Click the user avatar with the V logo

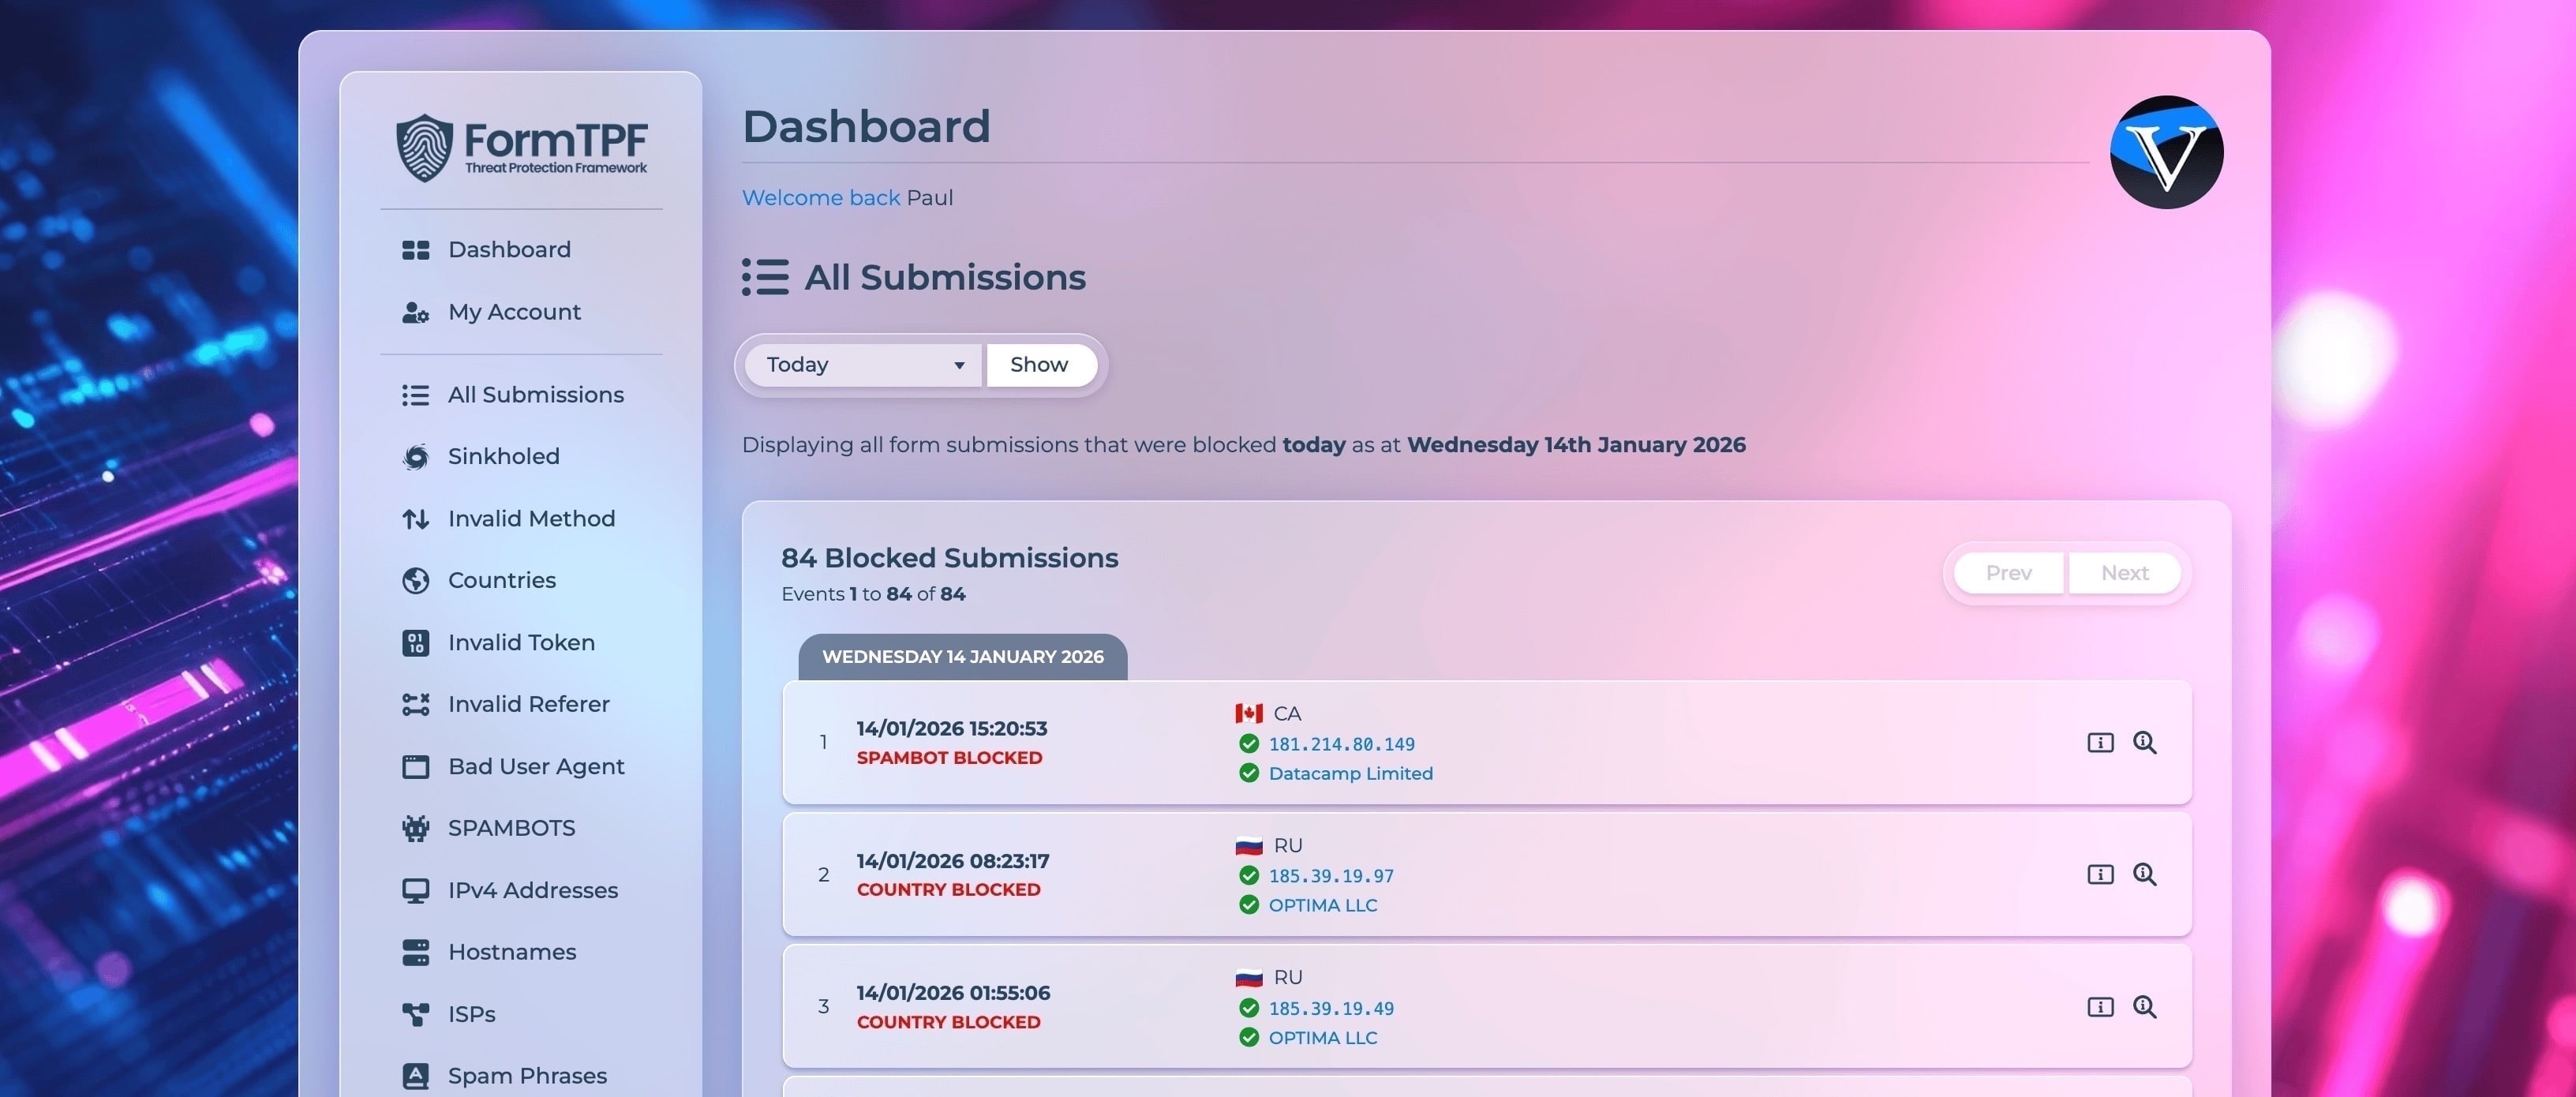tap(2166, 152)
